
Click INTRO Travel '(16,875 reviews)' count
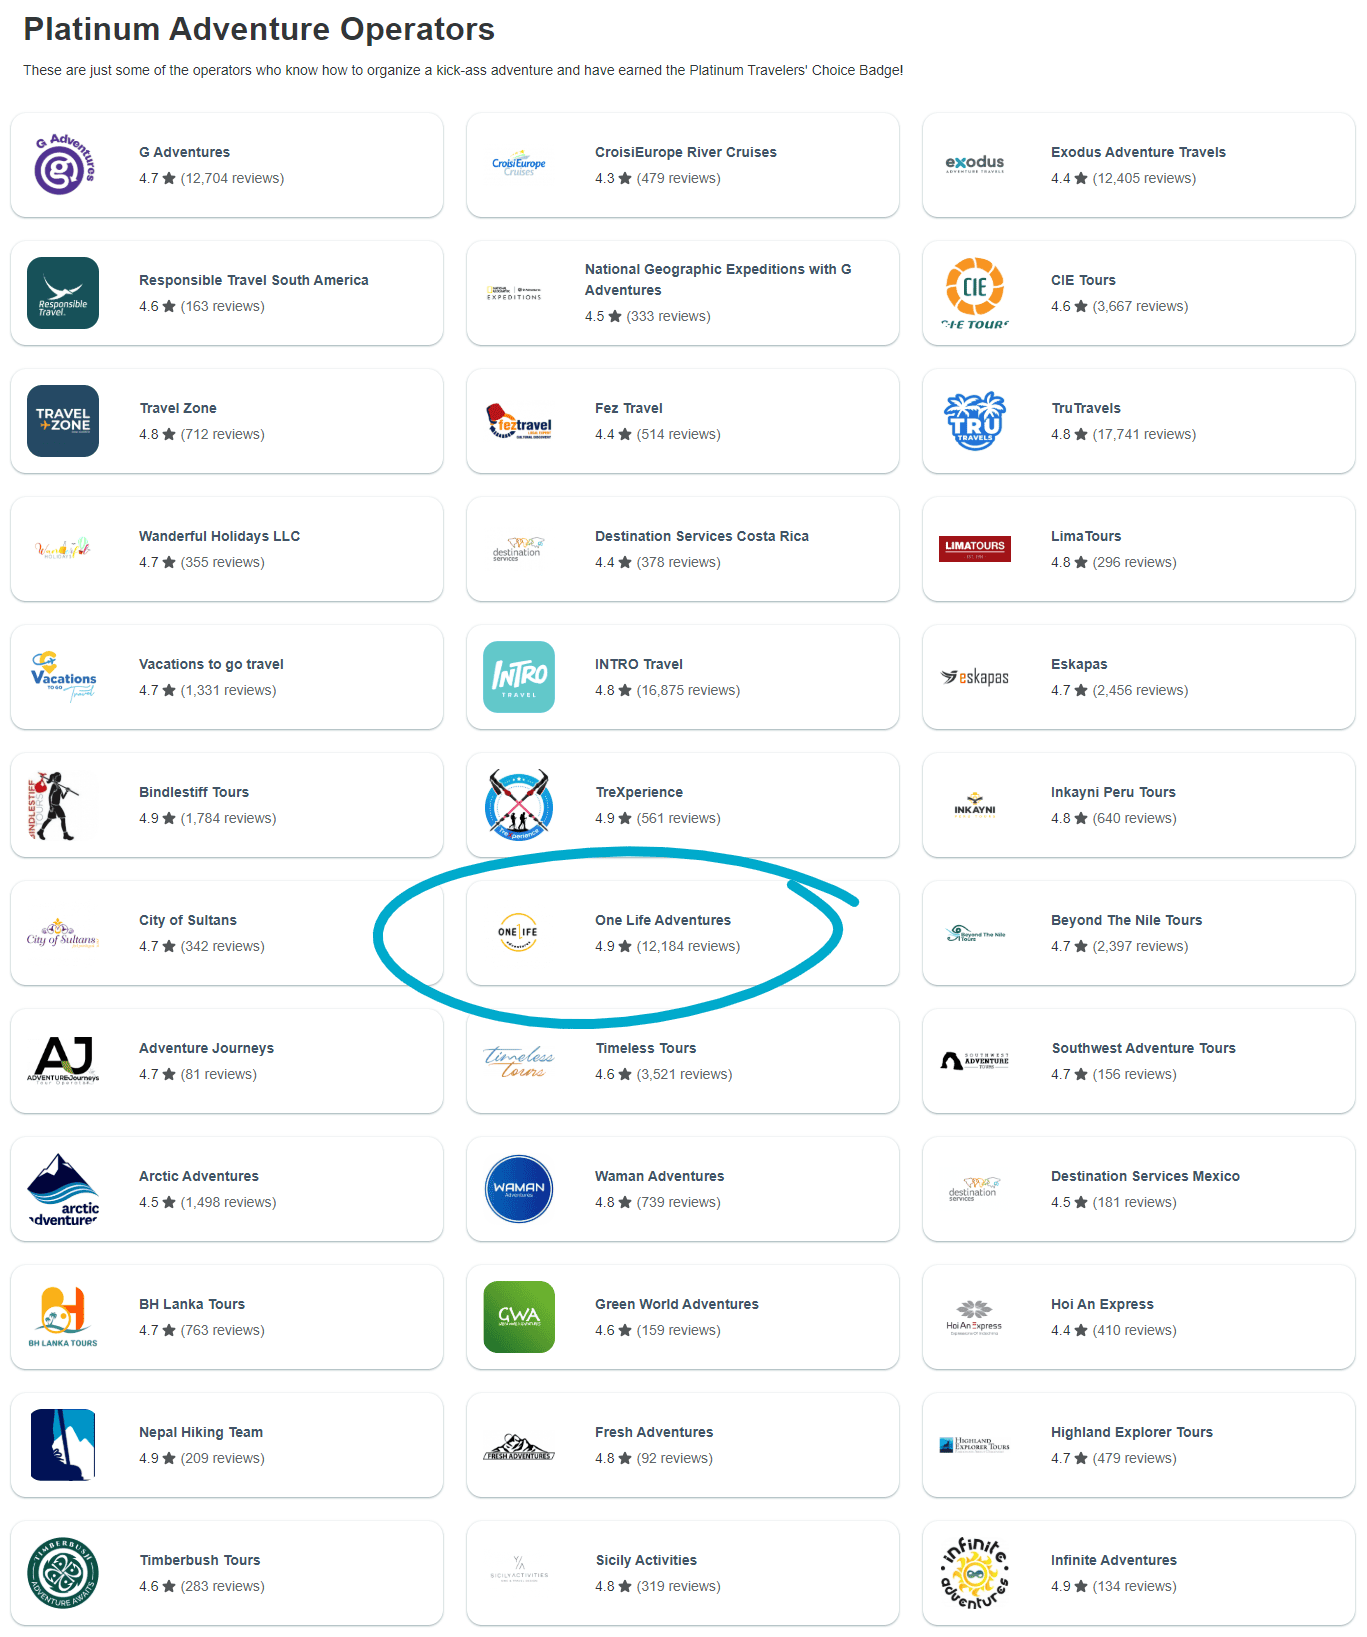[x=688, y=690]
